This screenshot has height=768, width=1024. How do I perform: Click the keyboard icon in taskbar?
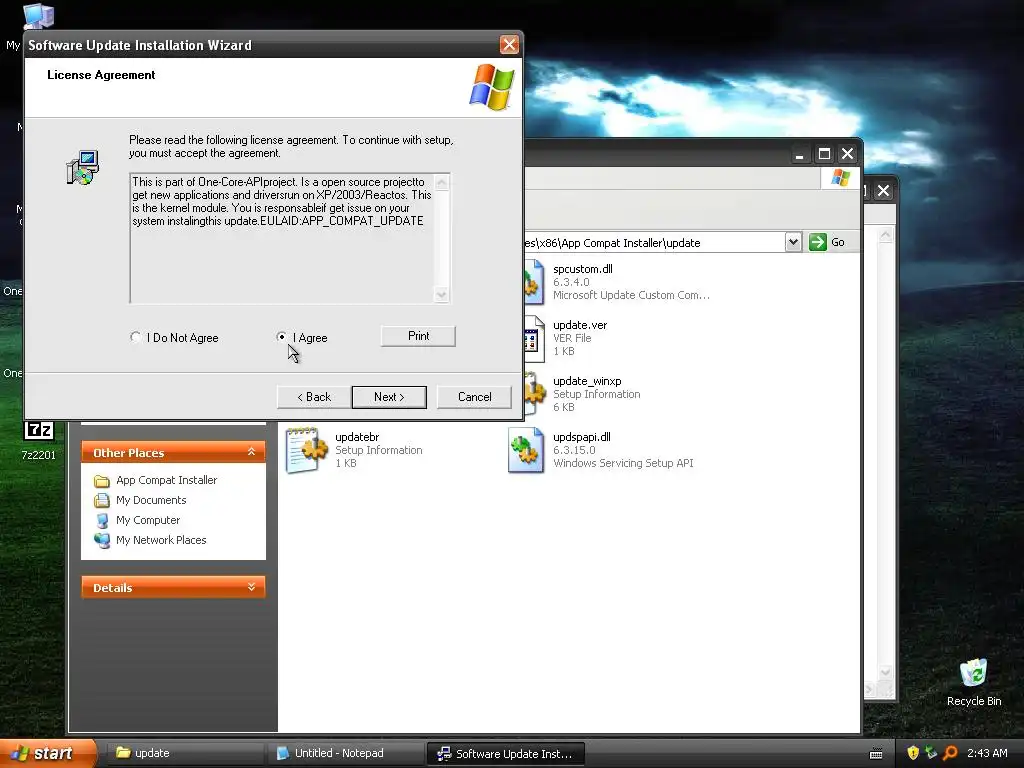(876, 754)
